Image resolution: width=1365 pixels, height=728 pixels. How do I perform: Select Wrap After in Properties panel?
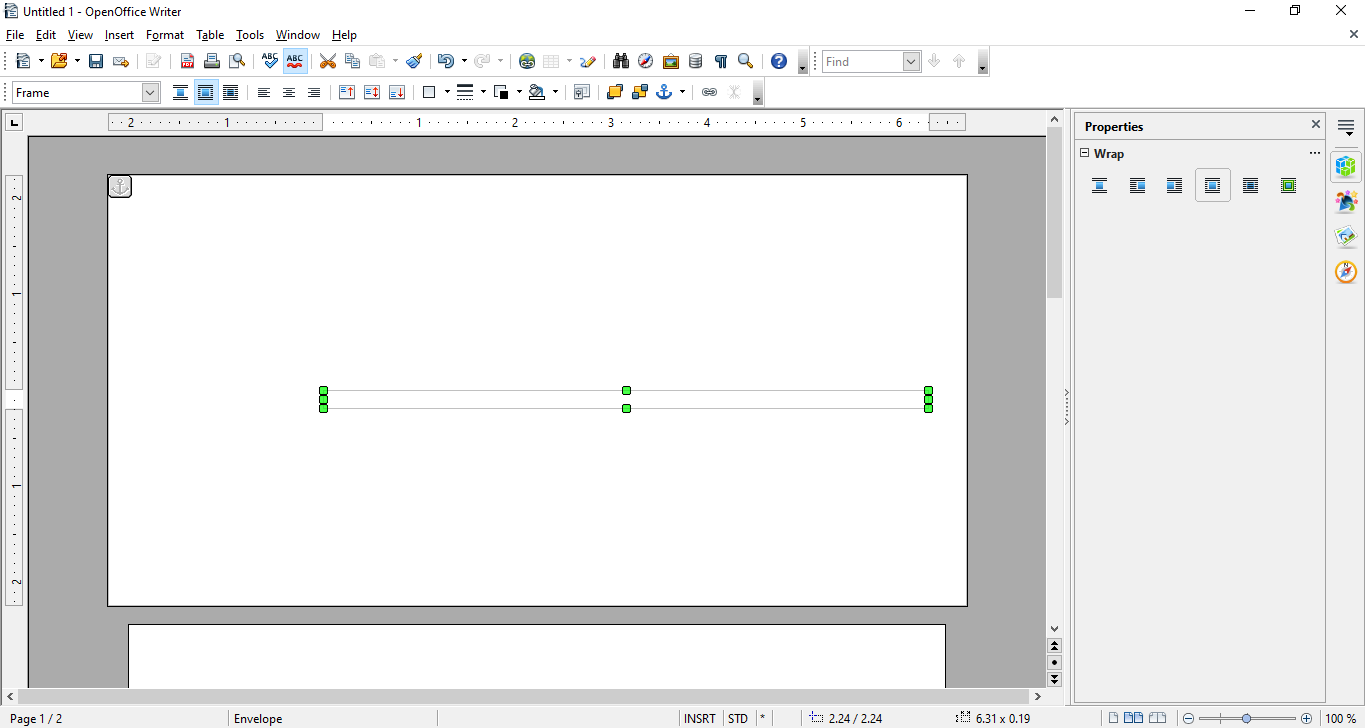pos(1175,185)
